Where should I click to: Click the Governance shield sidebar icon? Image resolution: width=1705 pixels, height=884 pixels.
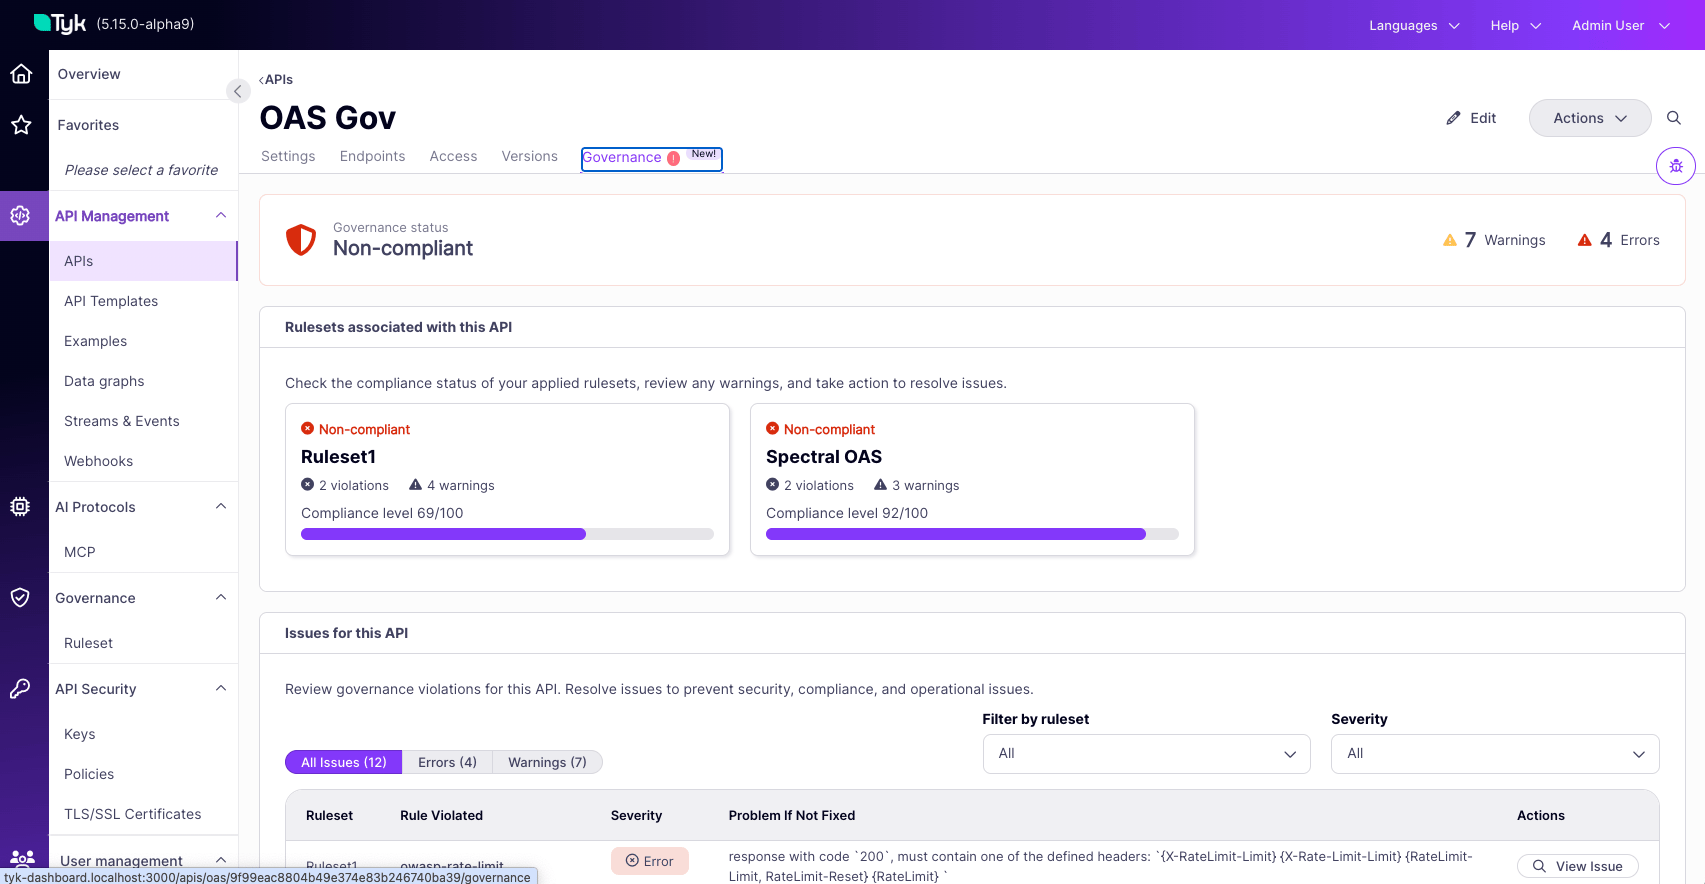tap(21, 598)
